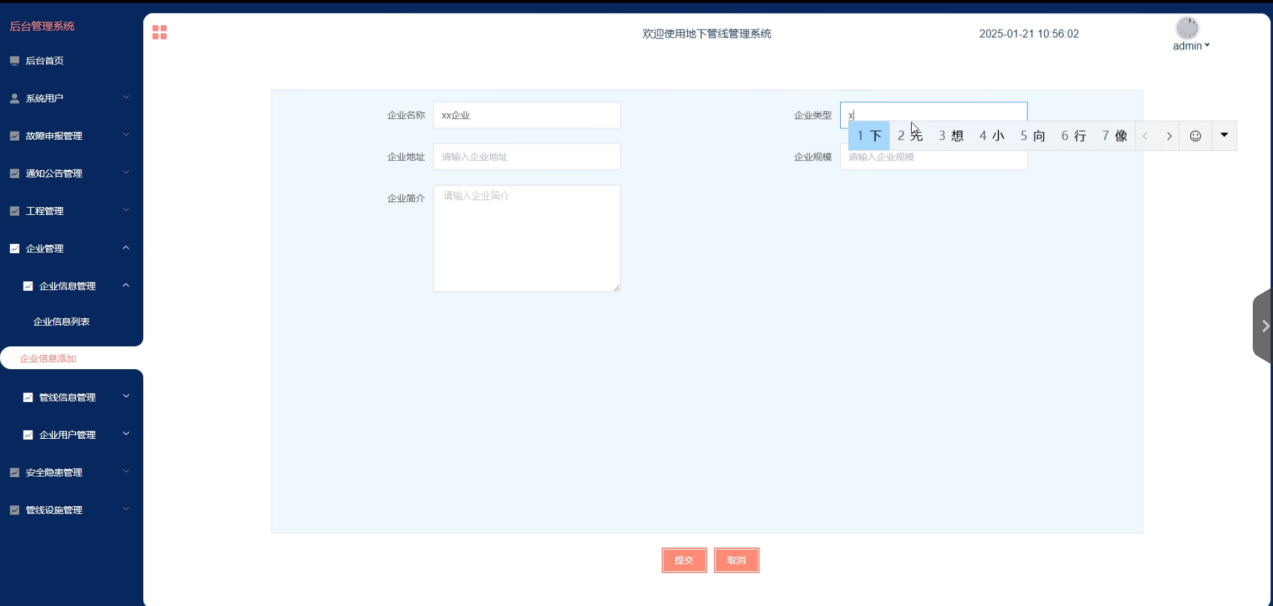Click the 系统用户 person icon
This screenshot has height=606, width=1273.
click(x=14, y=98)
